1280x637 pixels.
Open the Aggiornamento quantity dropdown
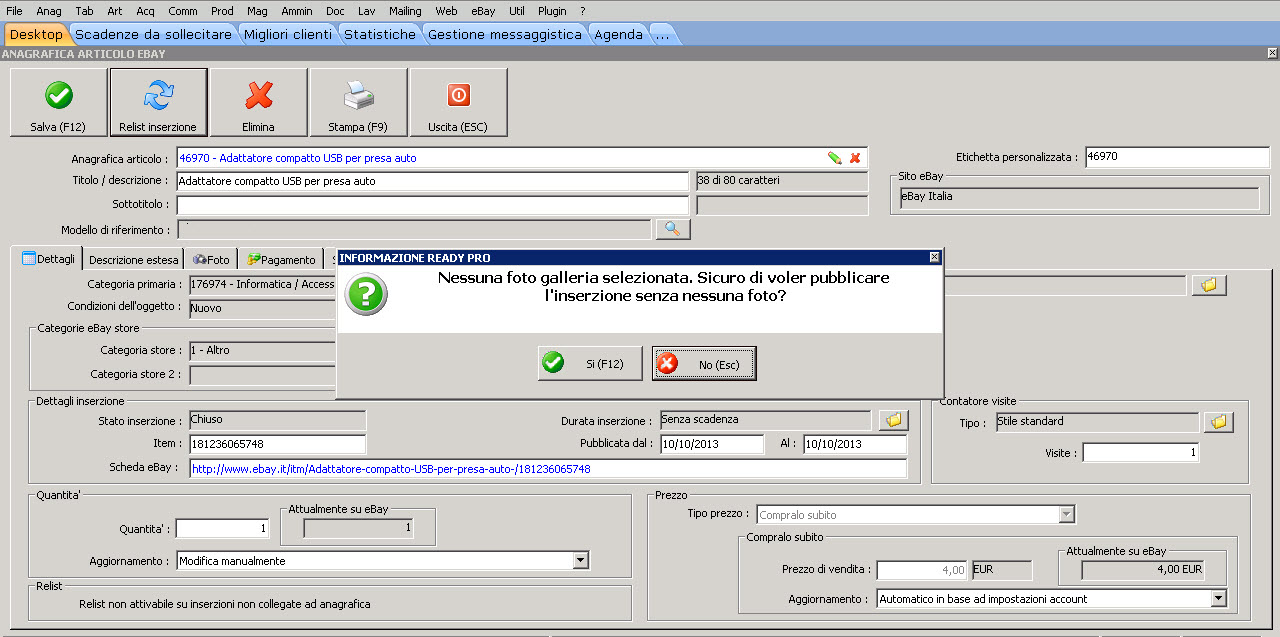pos(580,561)
